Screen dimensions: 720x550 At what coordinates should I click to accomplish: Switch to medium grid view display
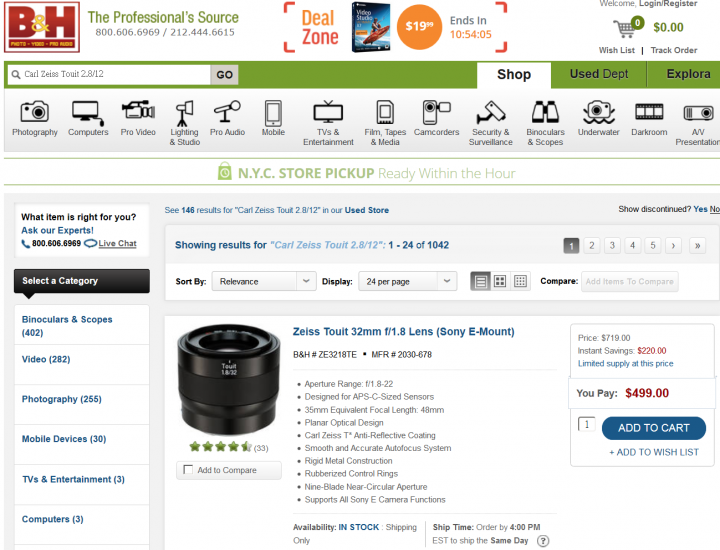click(500, 281)
